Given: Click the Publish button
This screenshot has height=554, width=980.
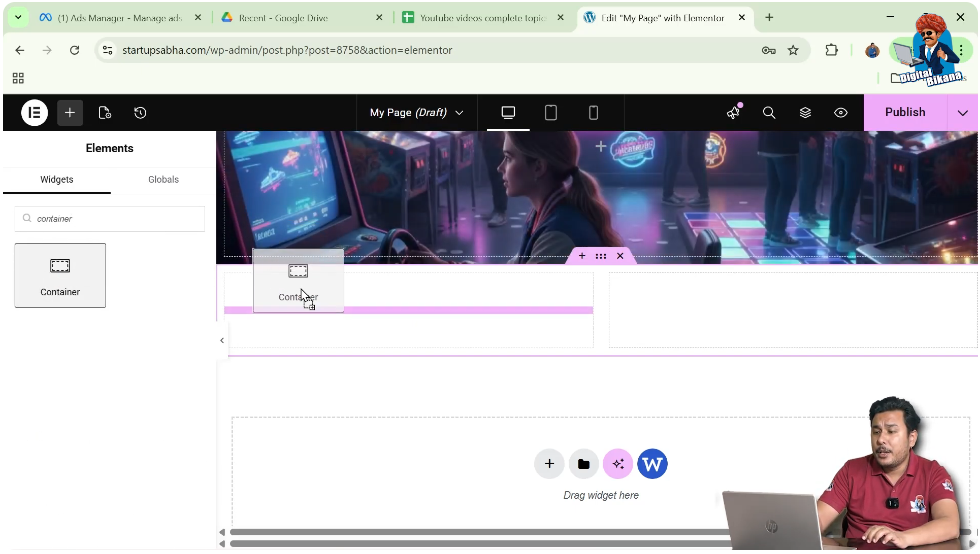Looking at the screenshot, I should point(905,113).
